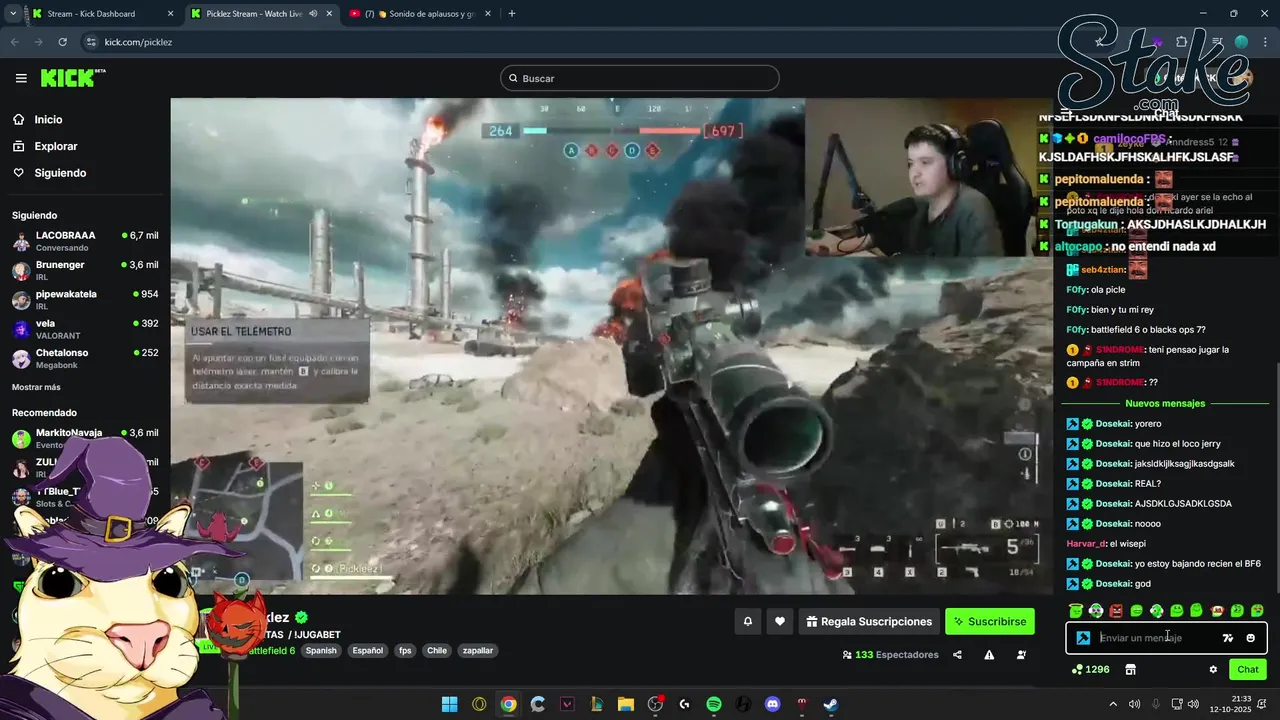Open Siguiendo in the sidebar
1280x720 pixels.
60,173
